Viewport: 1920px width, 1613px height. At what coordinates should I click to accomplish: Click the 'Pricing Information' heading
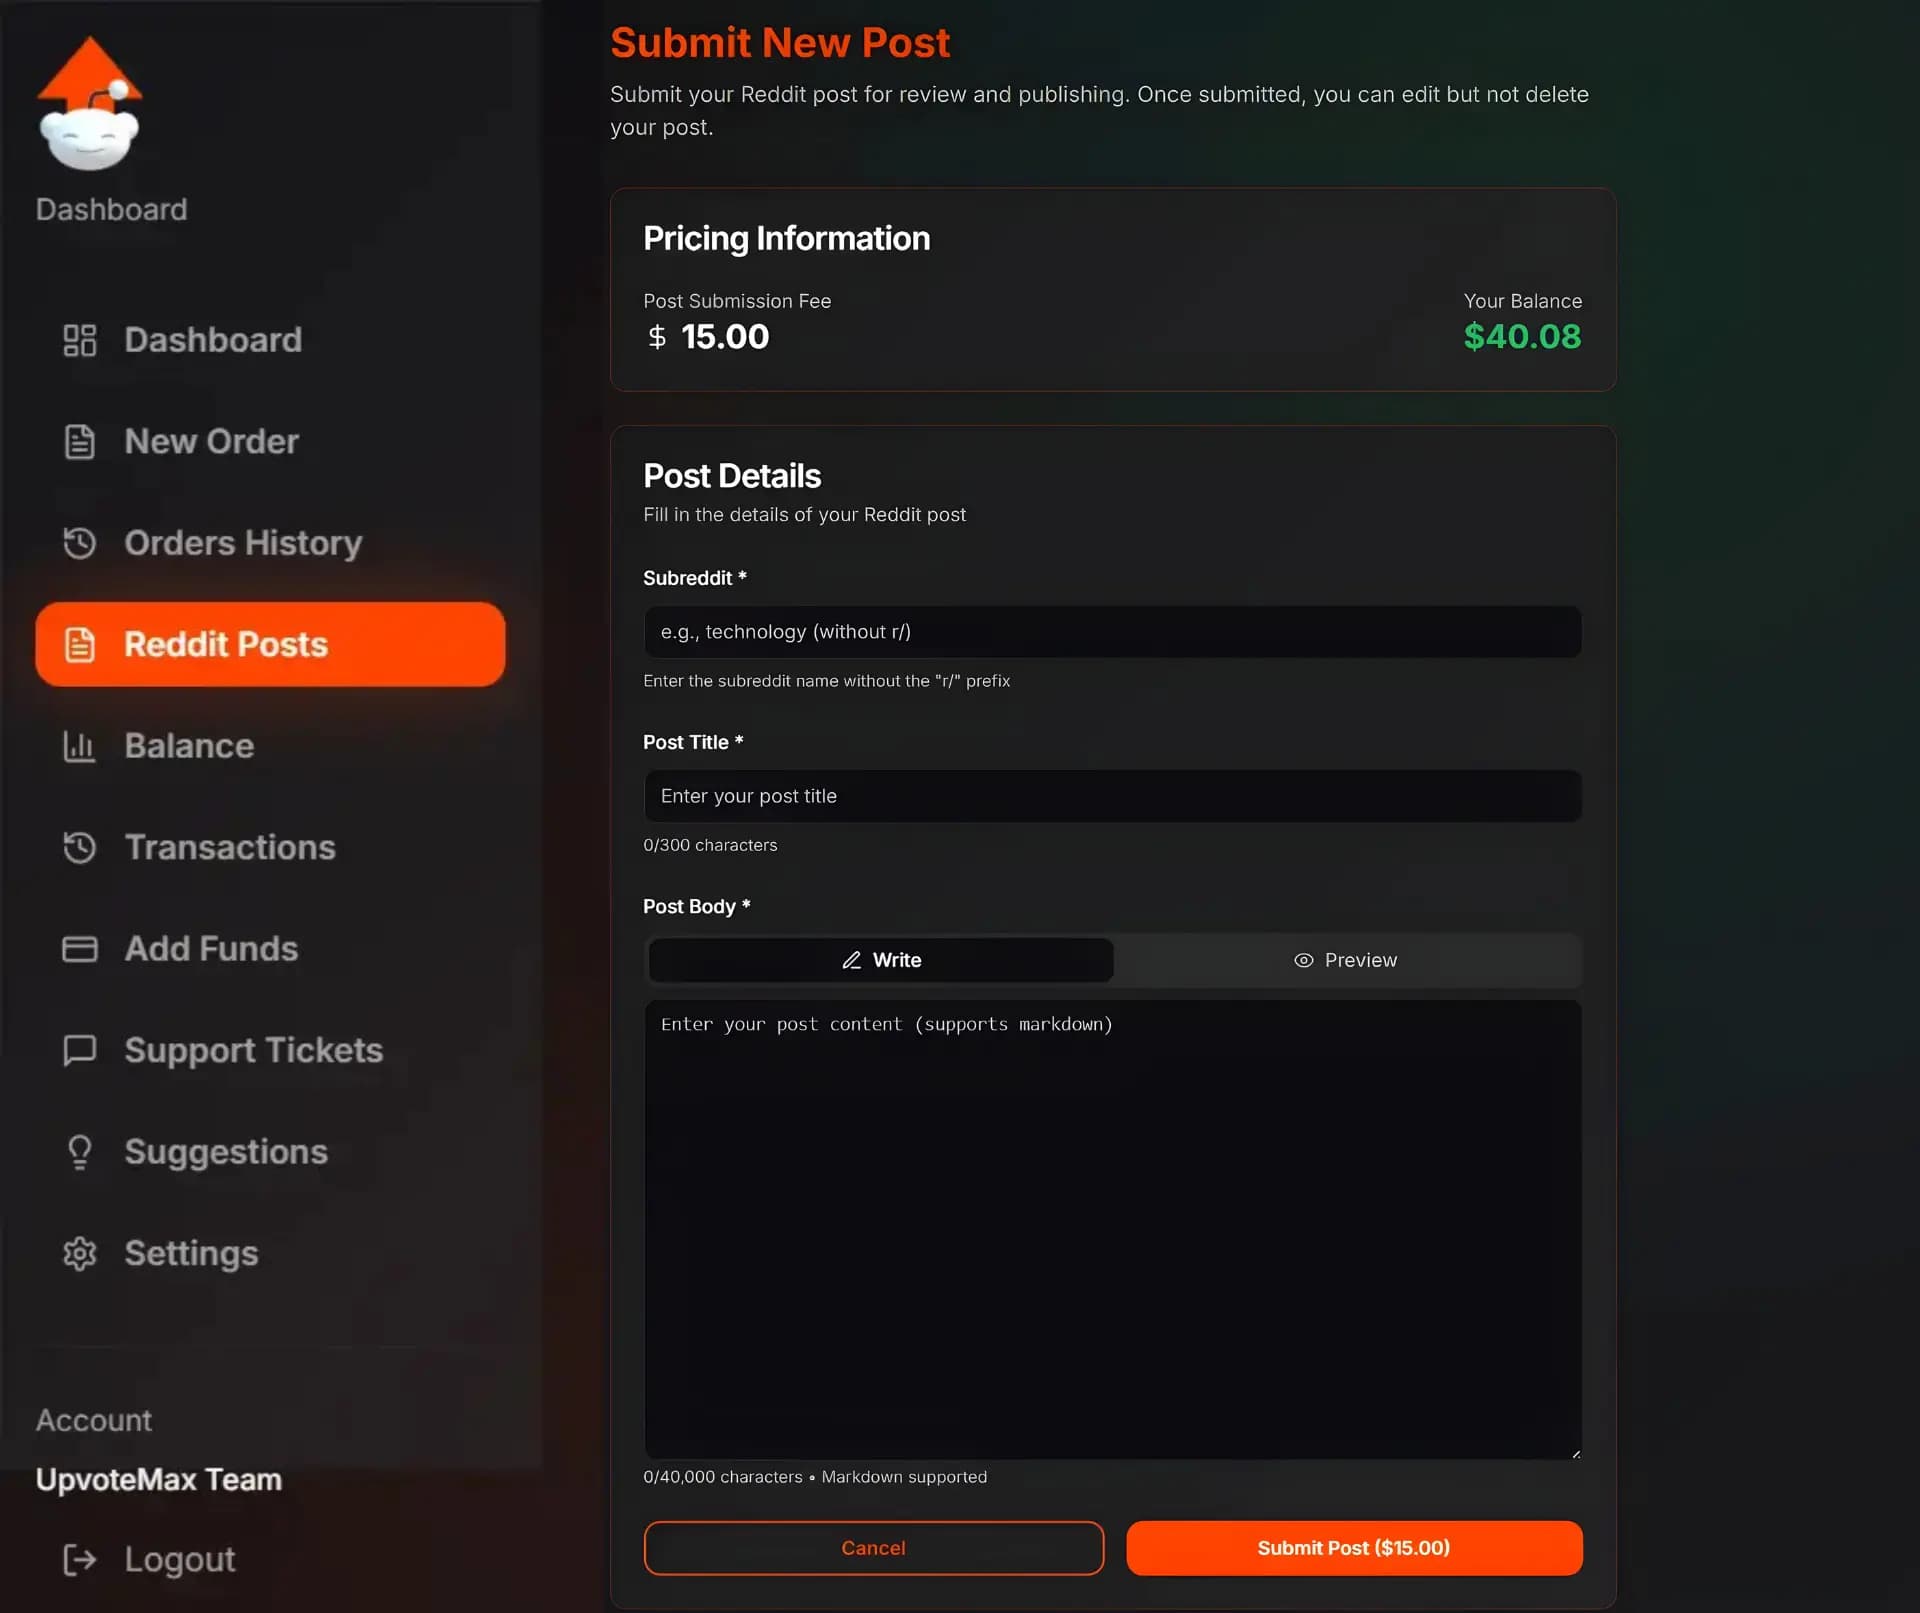click(786, 239)
